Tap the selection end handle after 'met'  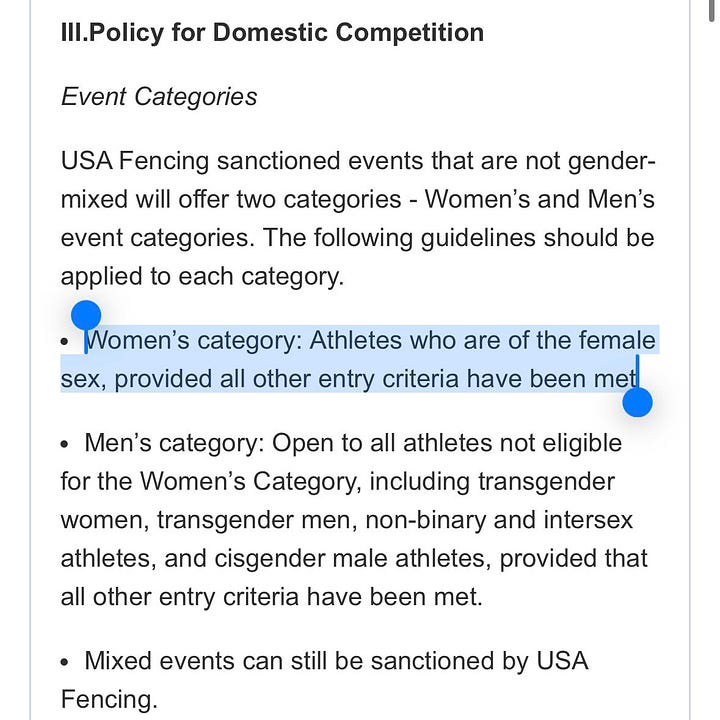pyautogui.click(x=637, y=402)
